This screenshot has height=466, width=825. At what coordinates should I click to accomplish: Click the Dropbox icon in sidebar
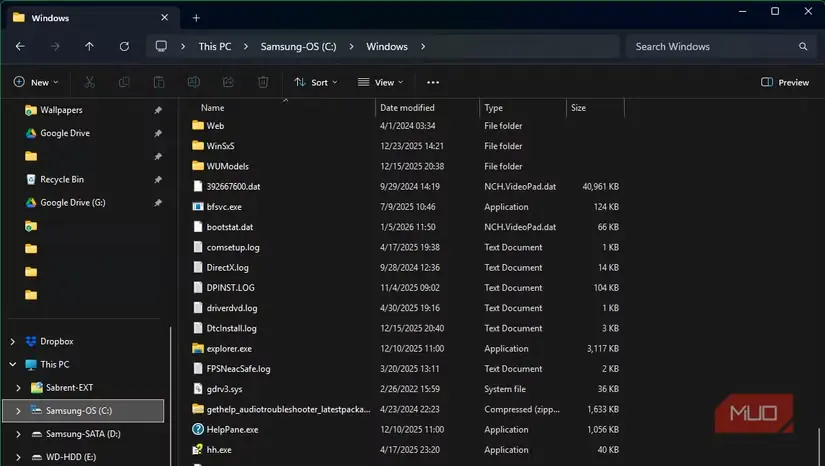(31, 341)
